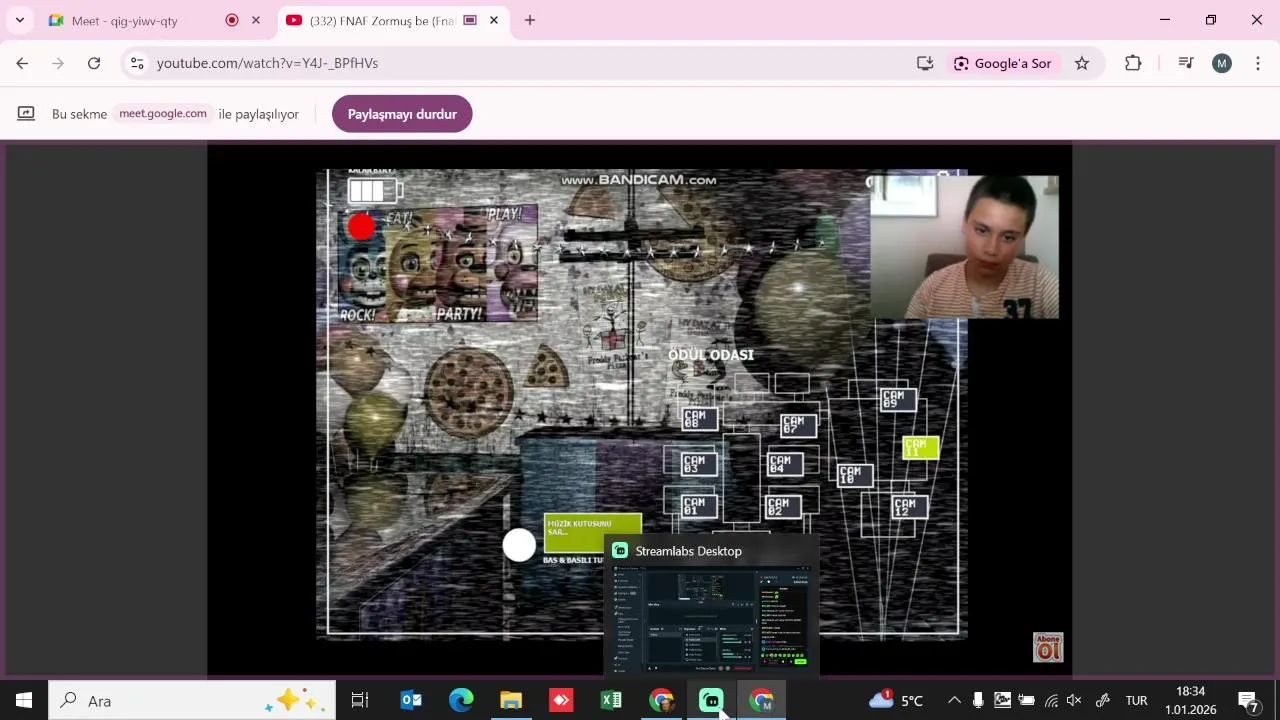Go back to the previous page

tap(22, 63)
